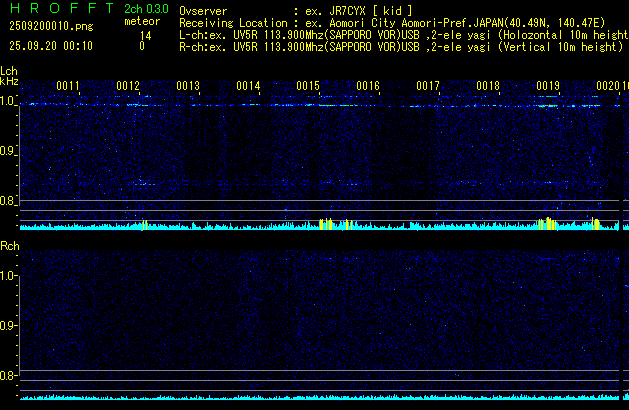
Task: Click the 0019 time marker
Action: [x=548, y=87]
